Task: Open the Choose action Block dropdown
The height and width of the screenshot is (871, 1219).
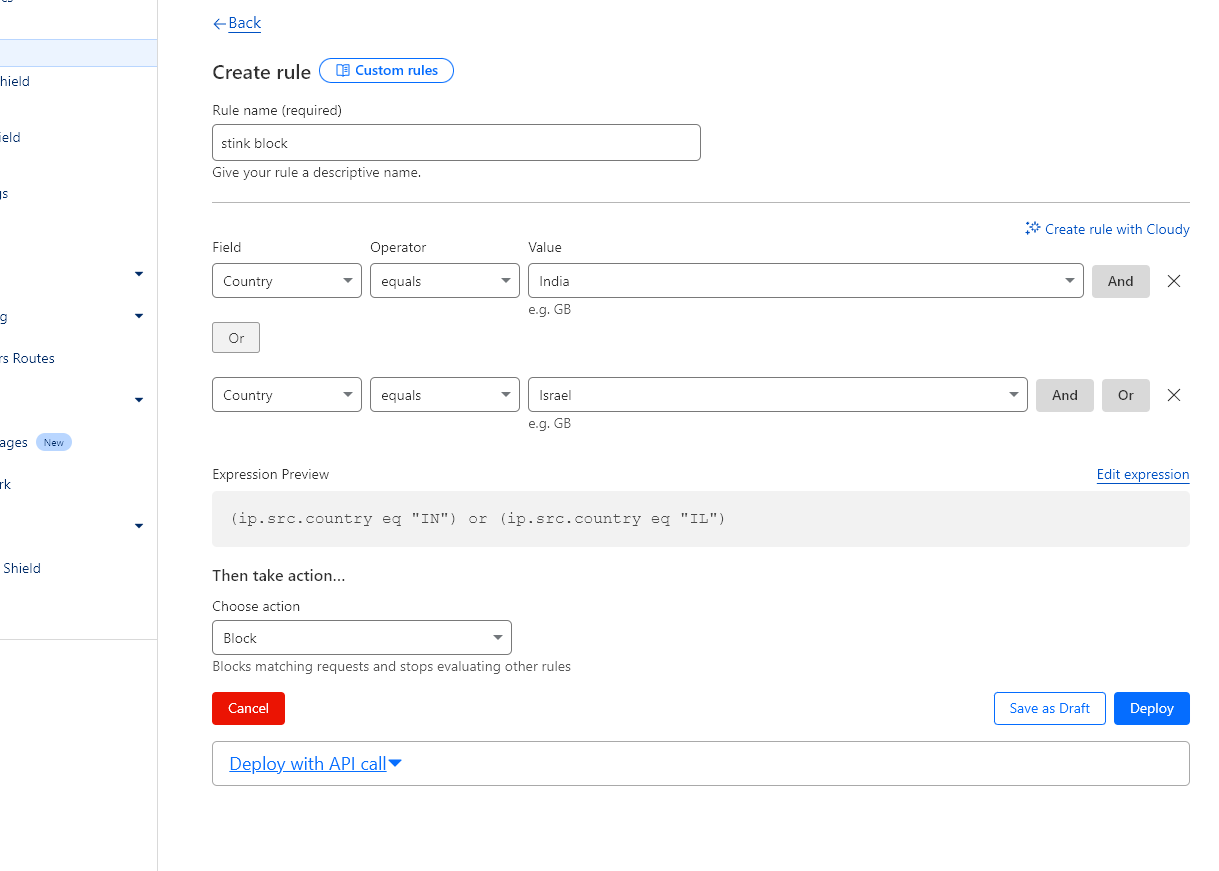Action: pos(362,638)
